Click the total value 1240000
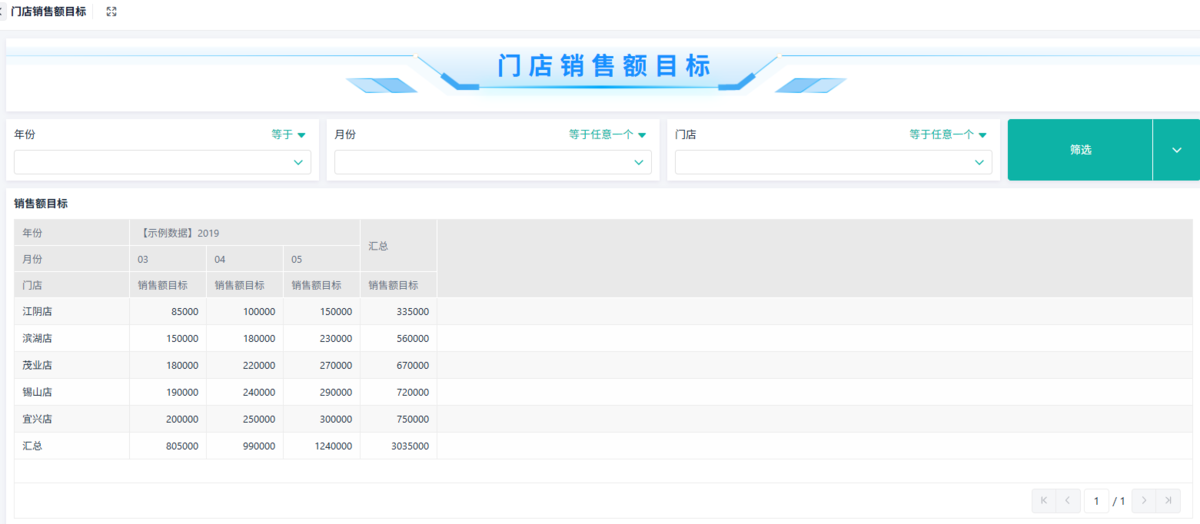Screen dimensions: 1200x524 (333, 446)
